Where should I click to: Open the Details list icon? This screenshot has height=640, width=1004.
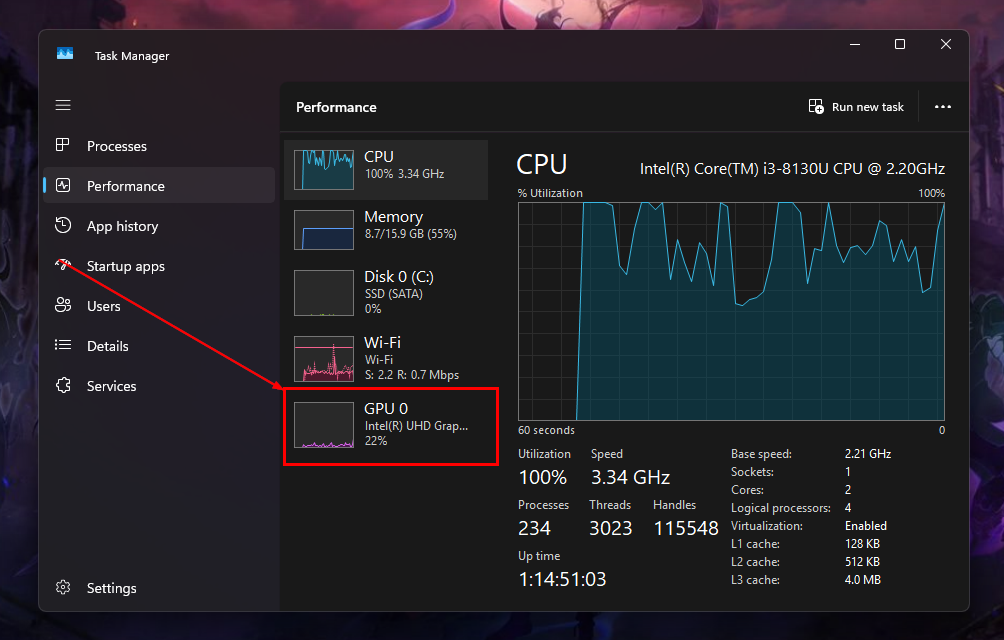point(63,346)
